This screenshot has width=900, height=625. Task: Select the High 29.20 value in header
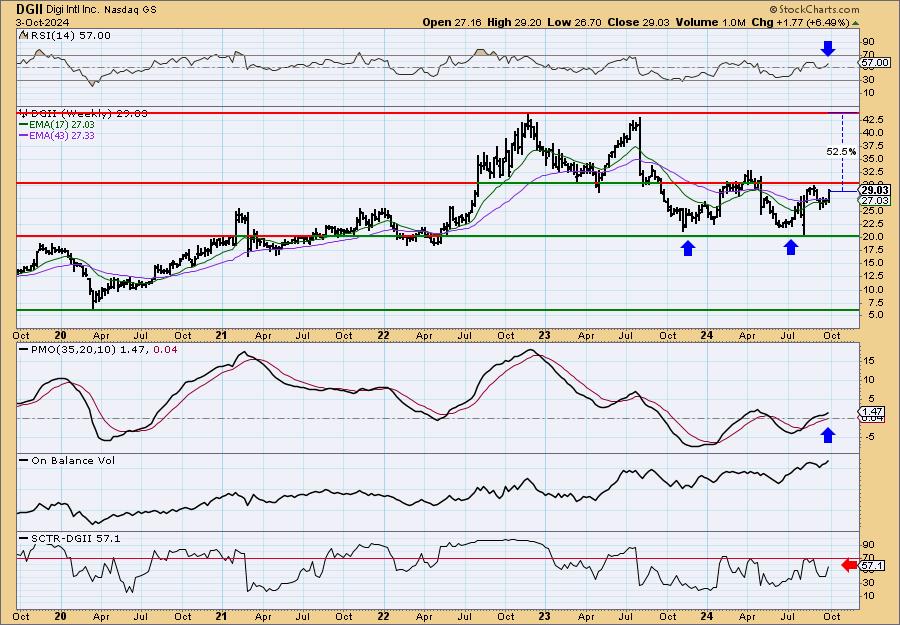[514, 22]
